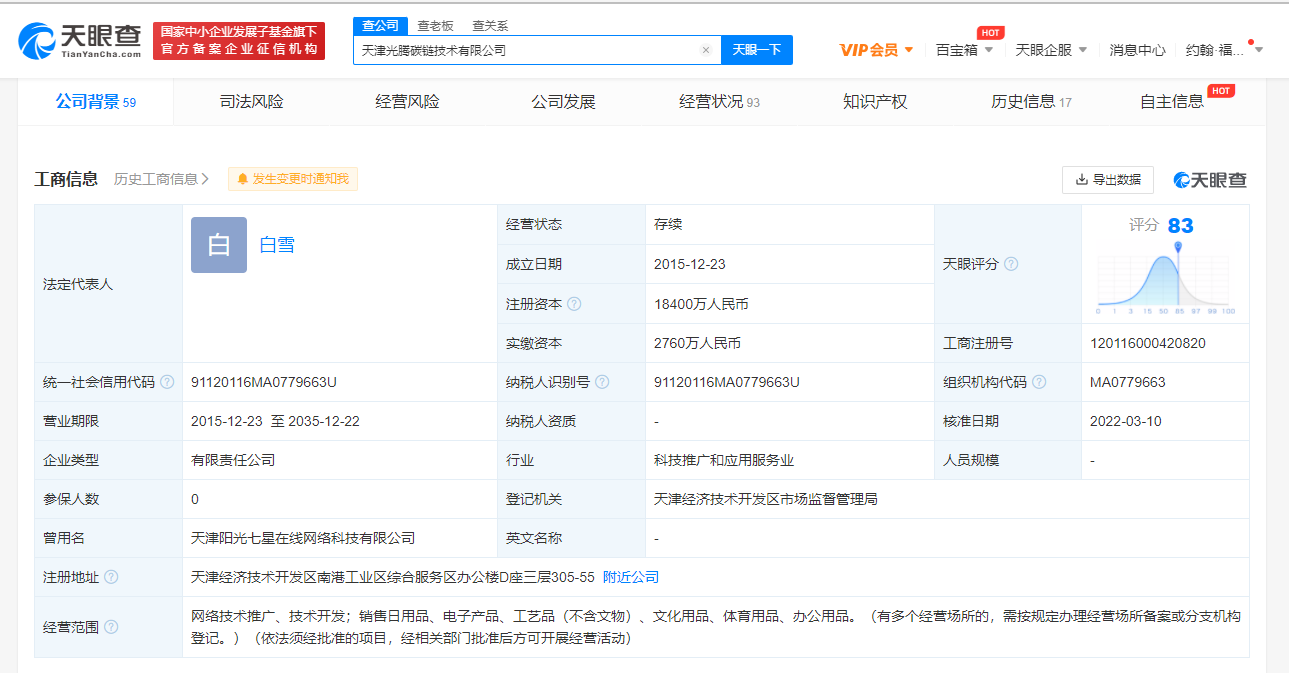The width and height of the screenshot is (1289, 673).
Task: Open the user account dropdown 约翰·福...
Action: point(1224,50)
